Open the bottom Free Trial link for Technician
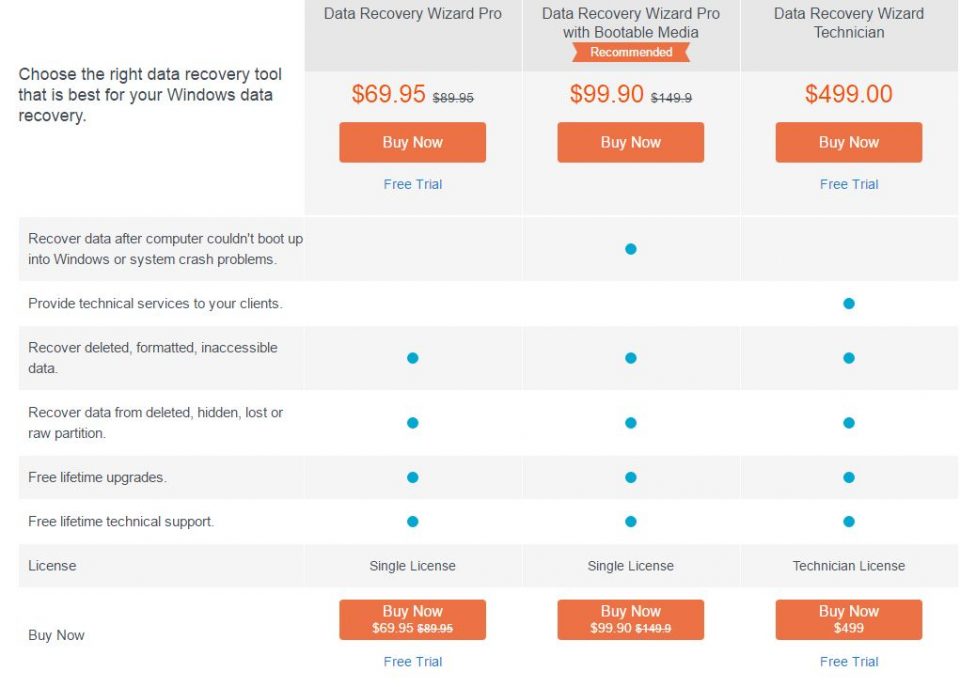Screen dimensions: 960x687 pos(848,661)
